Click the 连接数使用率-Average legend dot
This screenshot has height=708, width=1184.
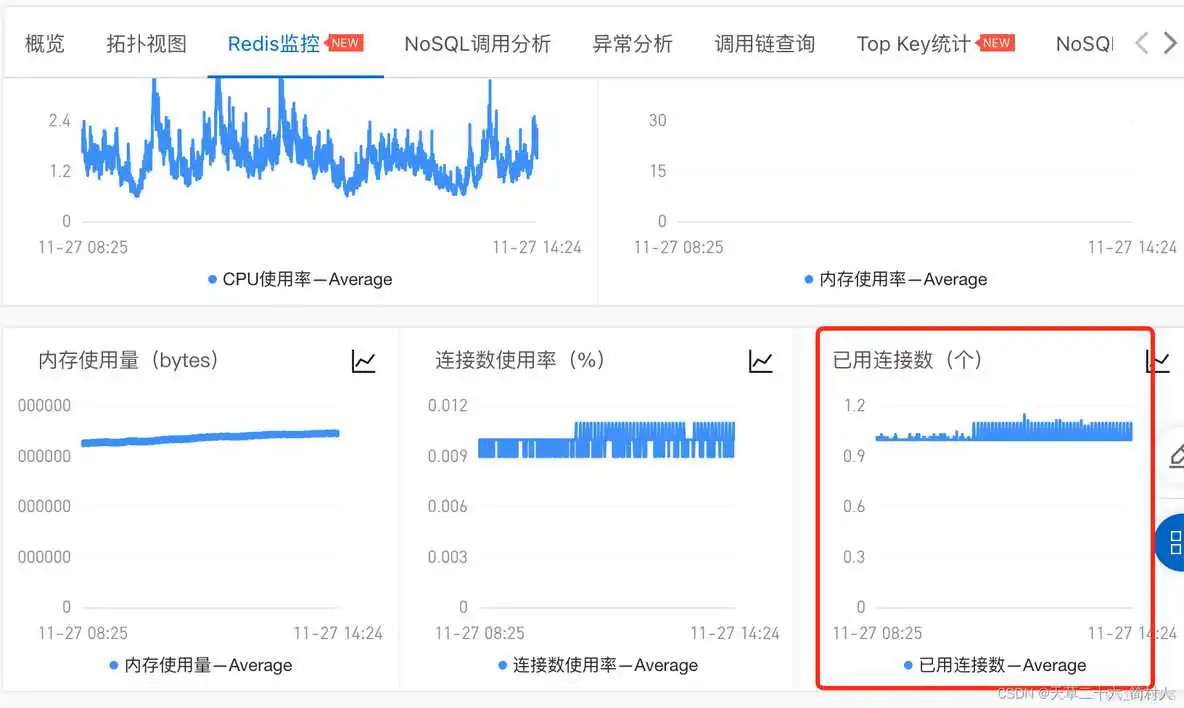pyautogui.click(x=502, y=664)
